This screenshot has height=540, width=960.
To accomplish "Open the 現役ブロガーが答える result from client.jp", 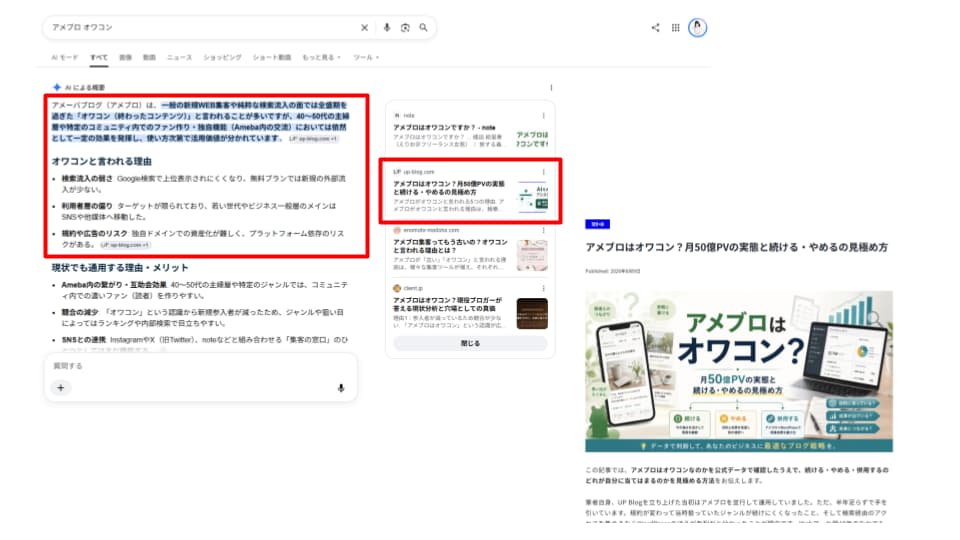I will point(448,304).
